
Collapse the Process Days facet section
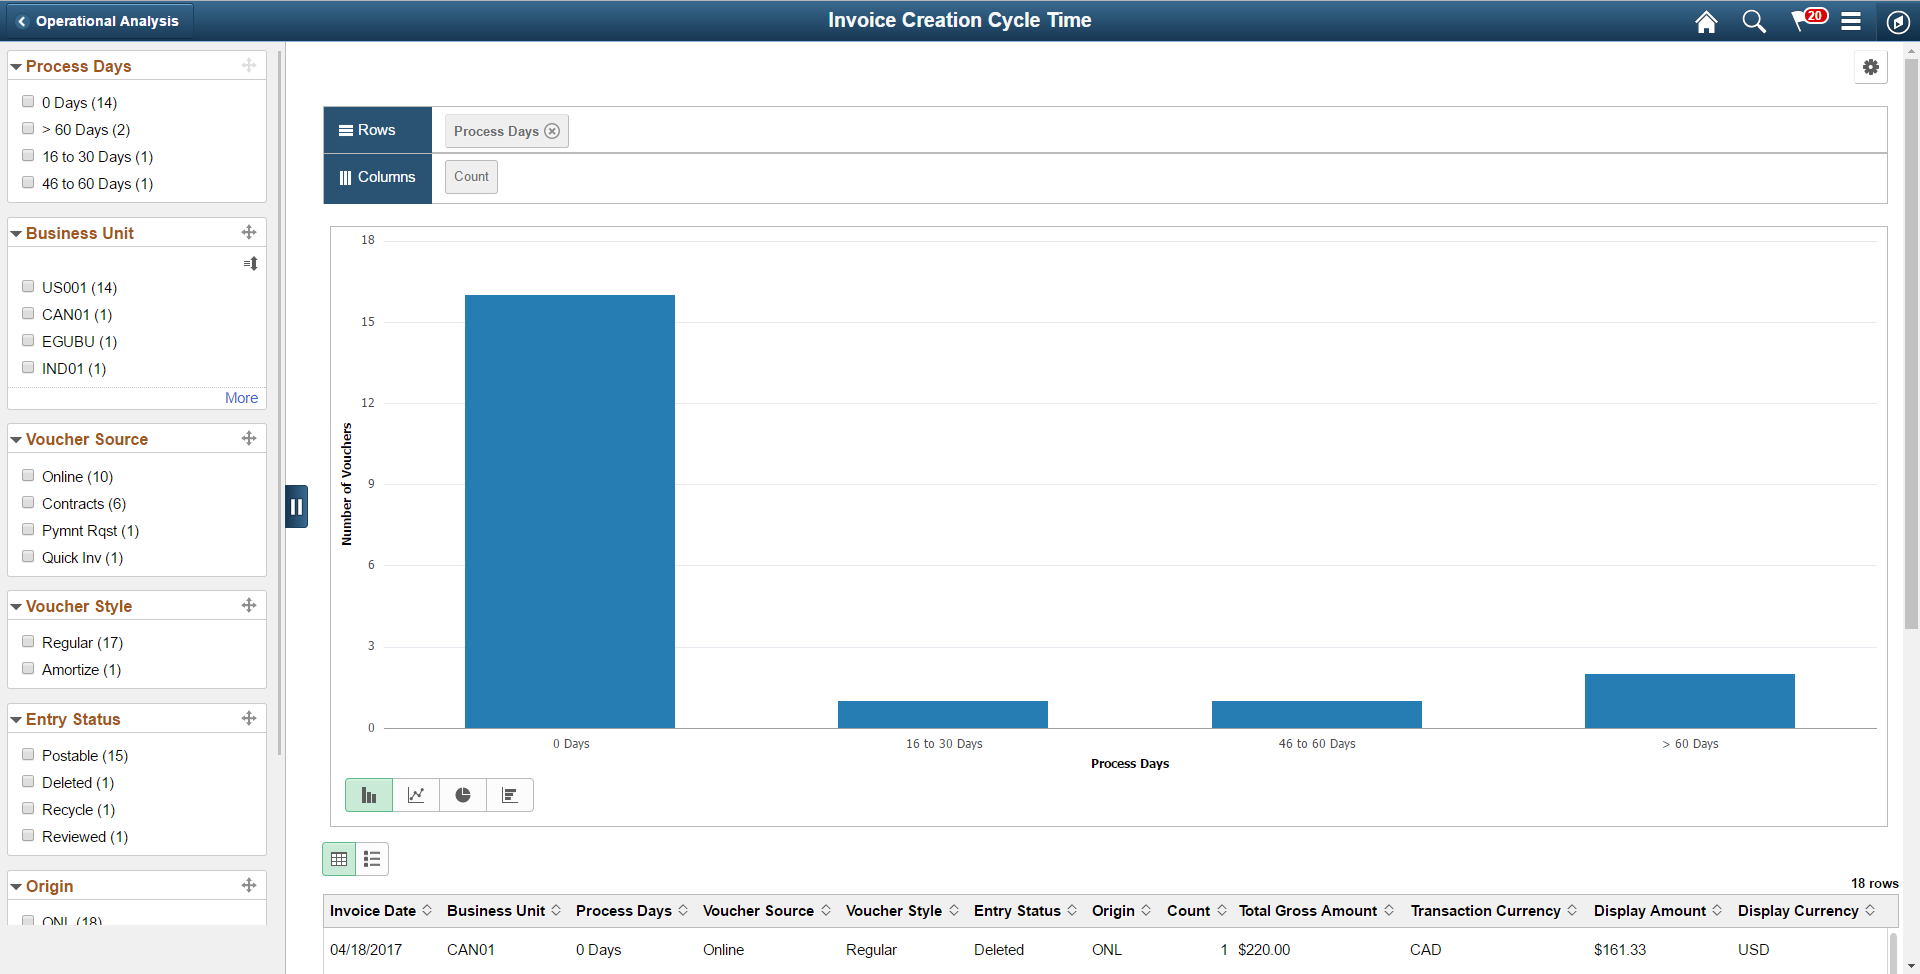(15, 65)
